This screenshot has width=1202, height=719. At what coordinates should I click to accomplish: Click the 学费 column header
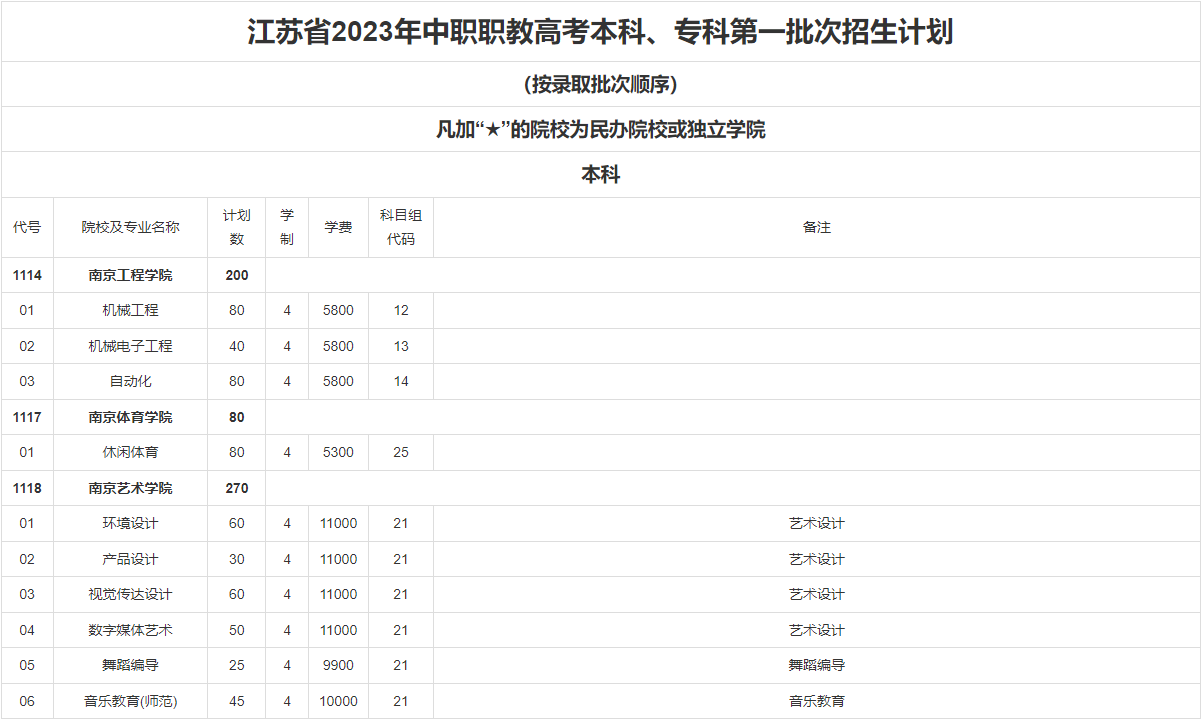pyautogui.click(x=338, y=227)
